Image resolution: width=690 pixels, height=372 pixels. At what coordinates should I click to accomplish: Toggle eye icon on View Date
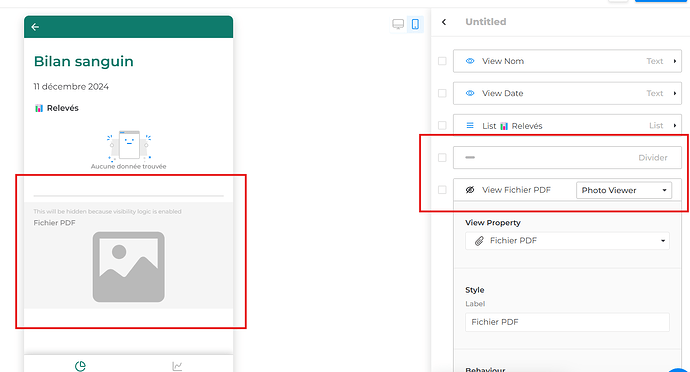click(x=470, y=93)
